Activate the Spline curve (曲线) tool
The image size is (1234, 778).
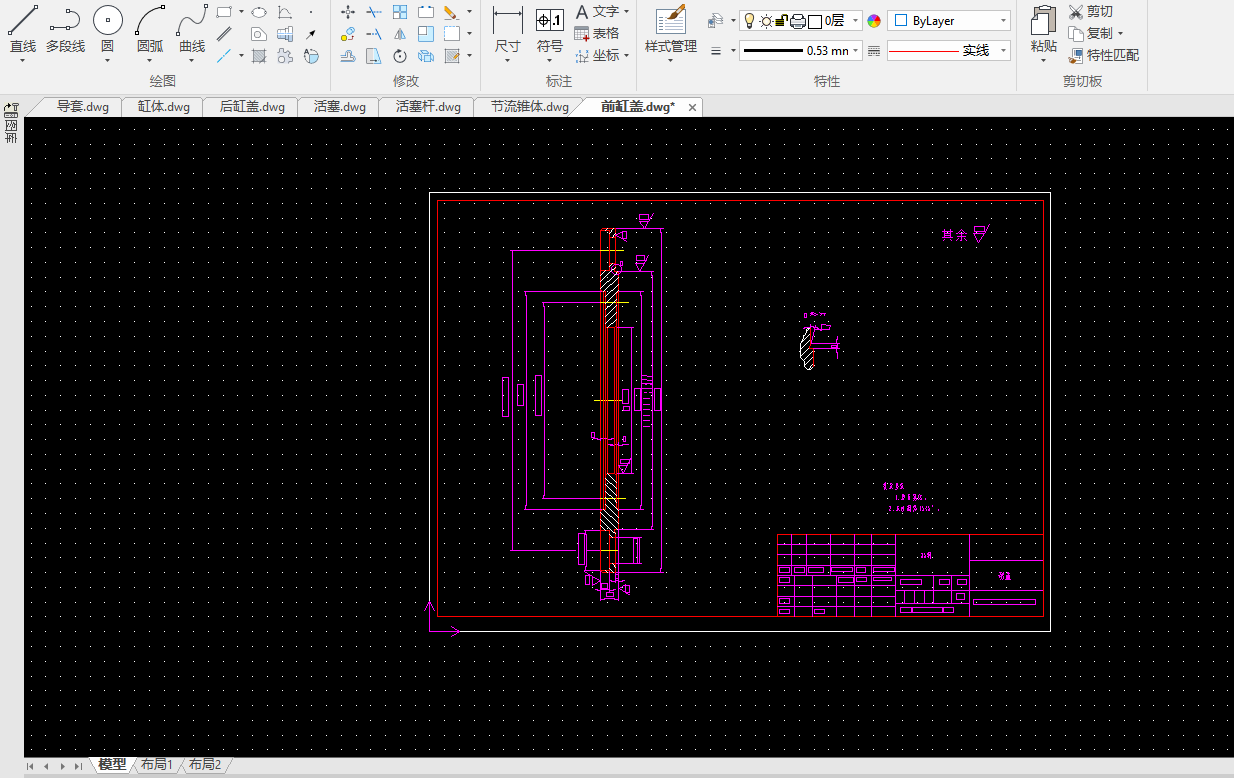[192, 28]
